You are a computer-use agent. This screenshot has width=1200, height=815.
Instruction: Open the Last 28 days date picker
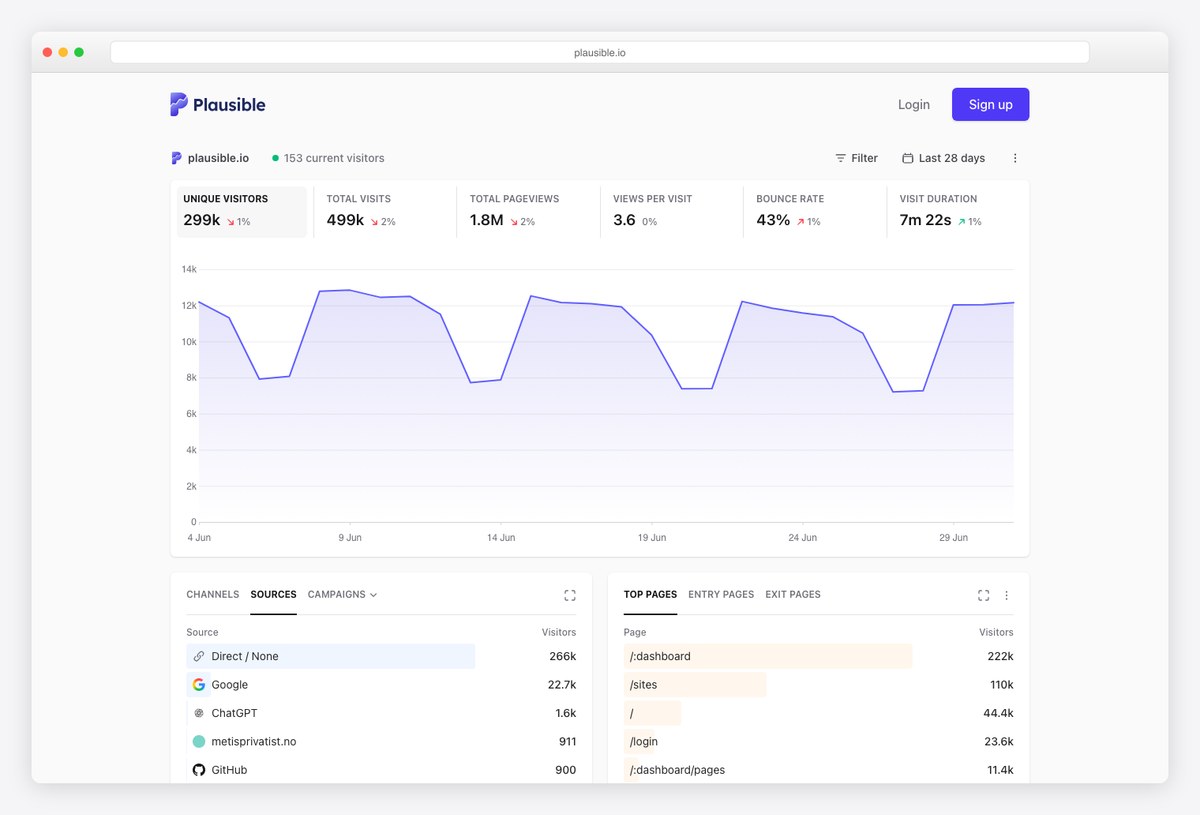[x=944, y=158]
